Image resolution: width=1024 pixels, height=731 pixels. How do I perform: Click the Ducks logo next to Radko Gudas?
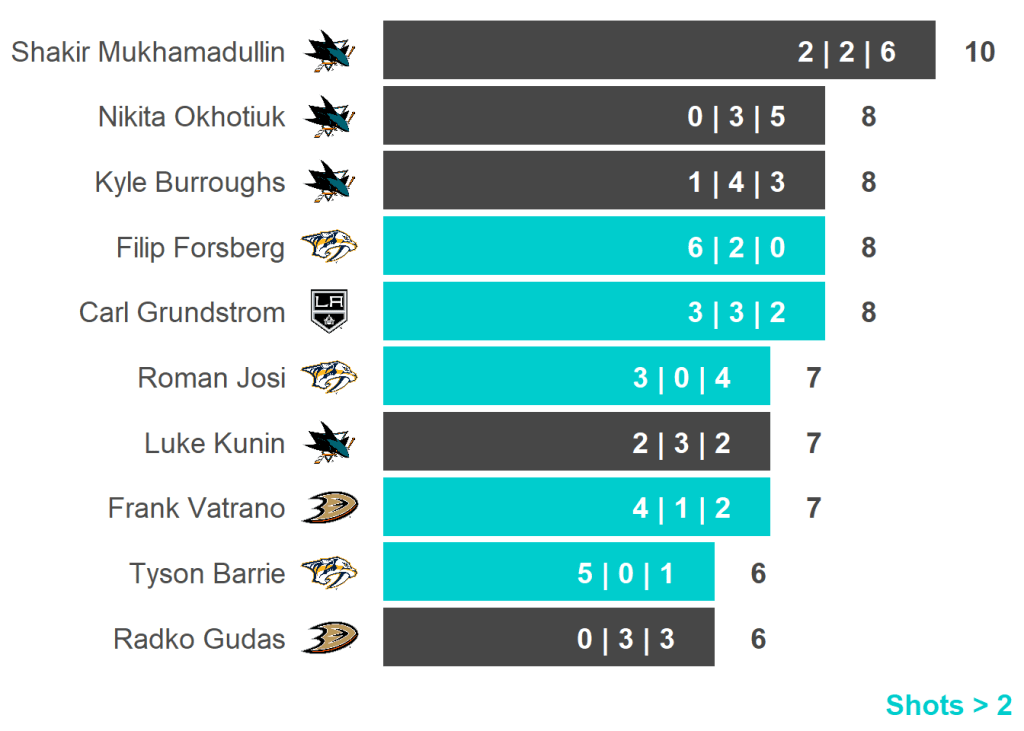pos(331,638)
